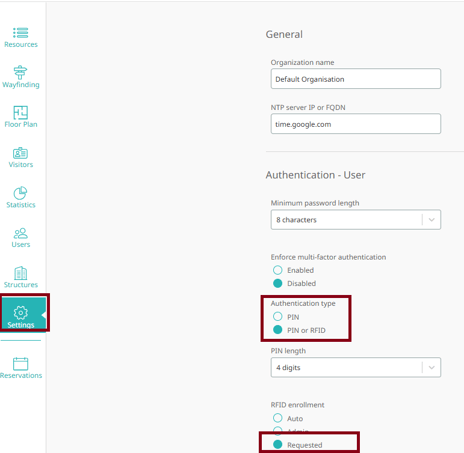Open the 8 characters combo box
The height and width of the screenshot is (453, 464).
(x=356, y=220)
